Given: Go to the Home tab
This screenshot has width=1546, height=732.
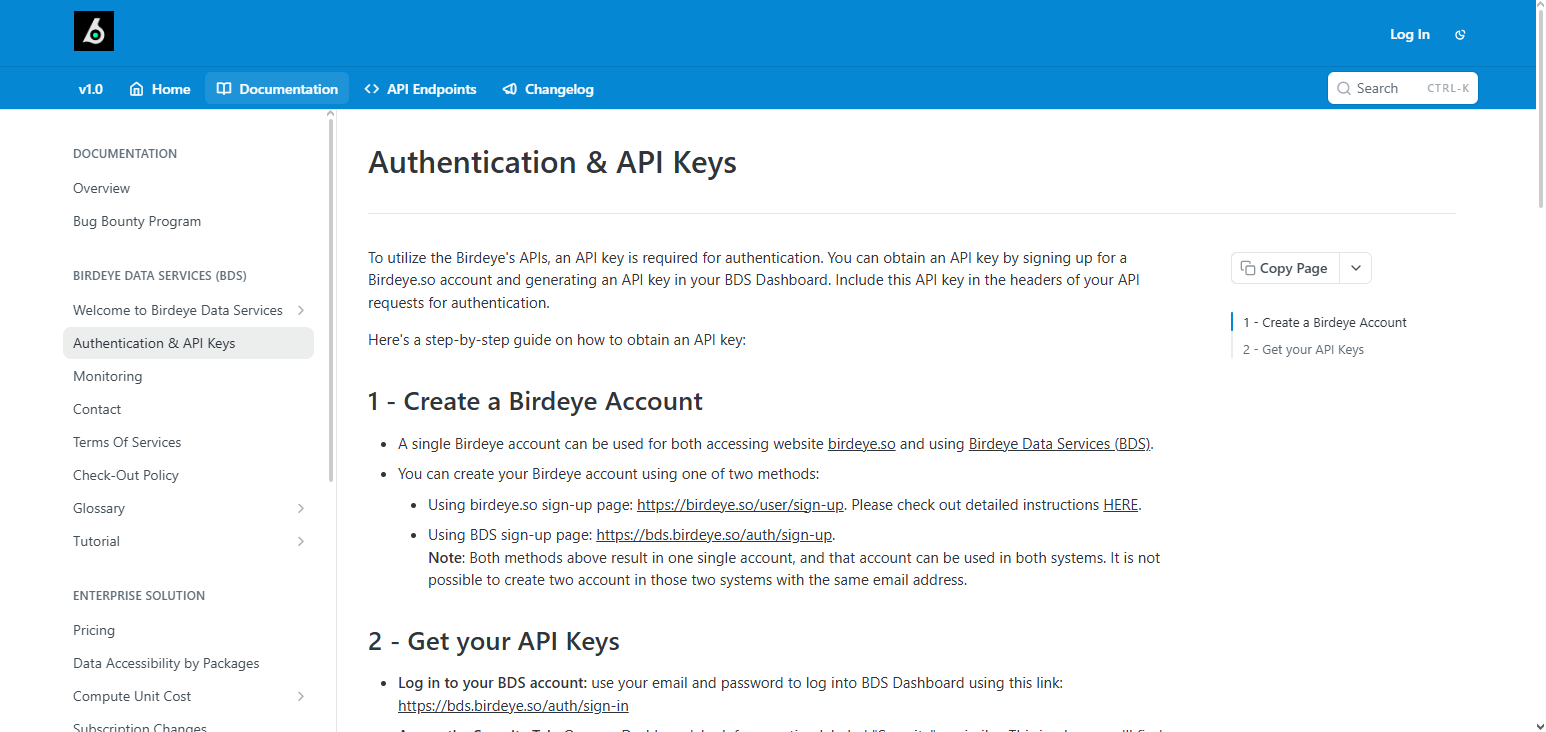Looking at the screenshot, I should coord(160,89).
